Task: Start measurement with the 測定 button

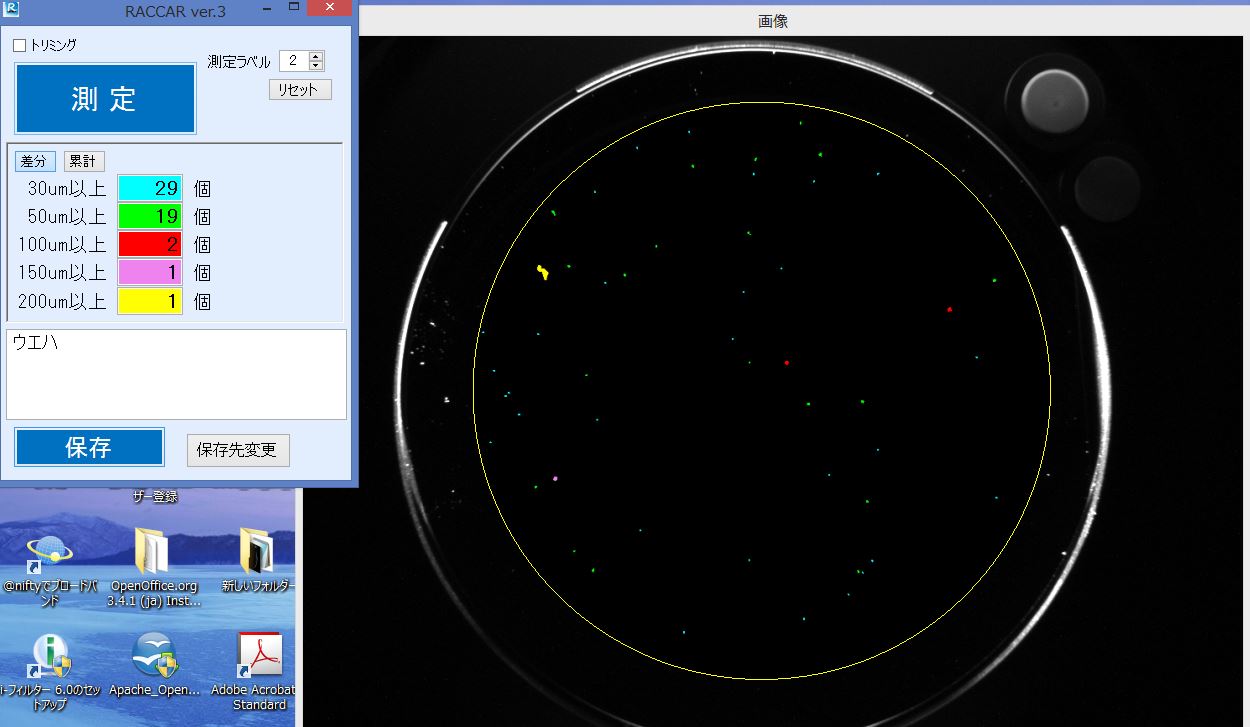Action: (x=105, y=98)
